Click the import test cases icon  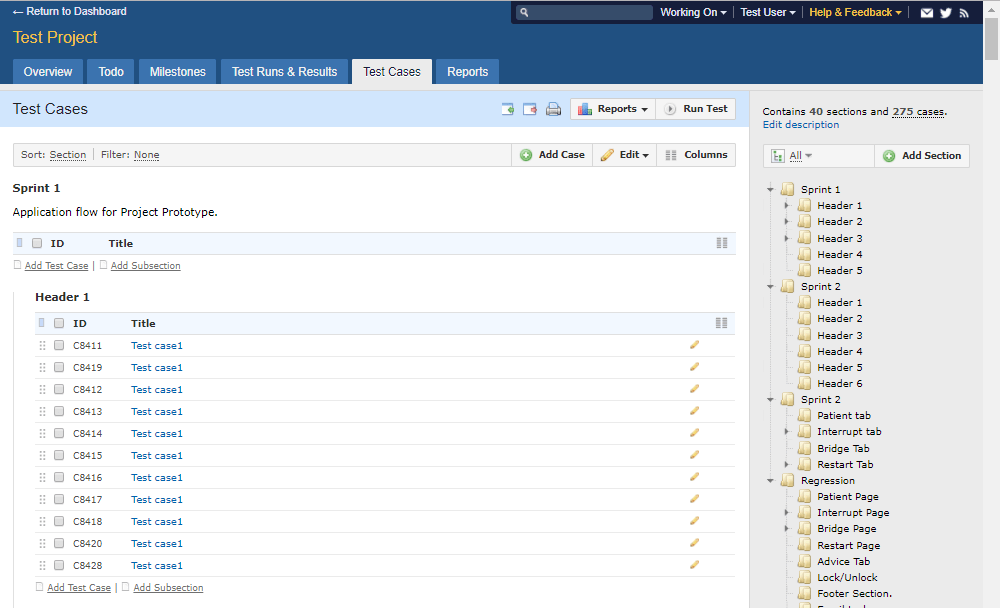click(x=508, y=109)
